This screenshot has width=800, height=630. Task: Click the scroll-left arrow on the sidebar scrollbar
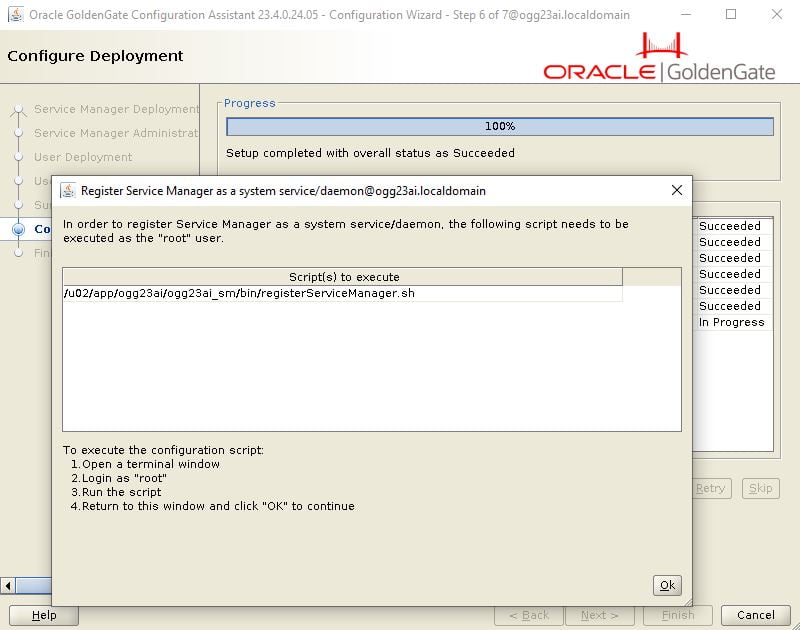coord(8,586)
